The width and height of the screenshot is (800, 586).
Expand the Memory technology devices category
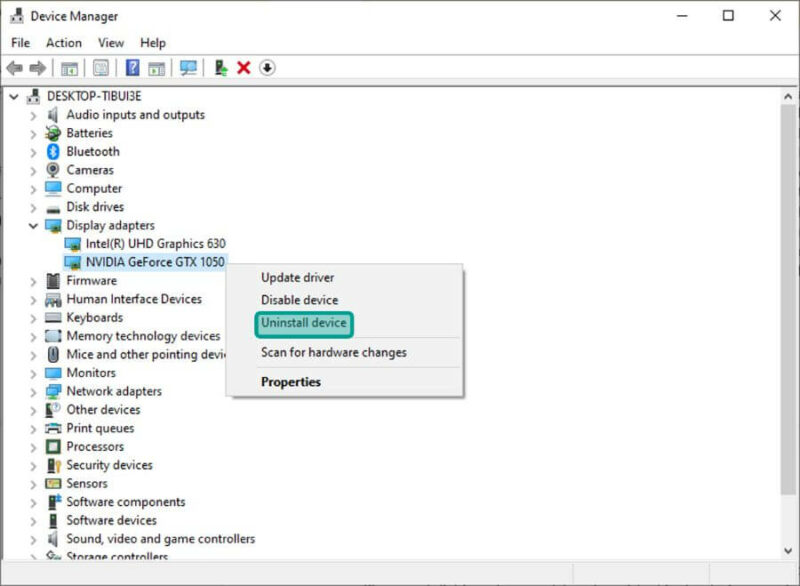(x=33, y=337)
